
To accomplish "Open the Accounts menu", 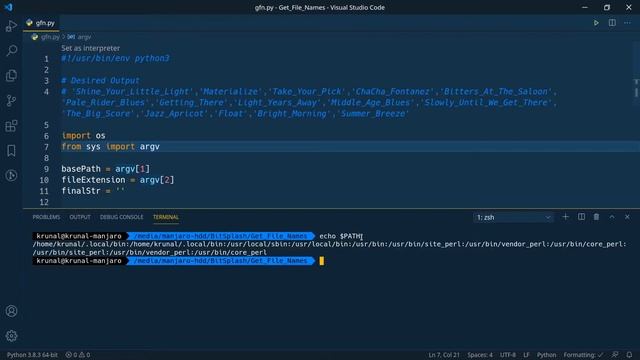I will click(11, 311).
